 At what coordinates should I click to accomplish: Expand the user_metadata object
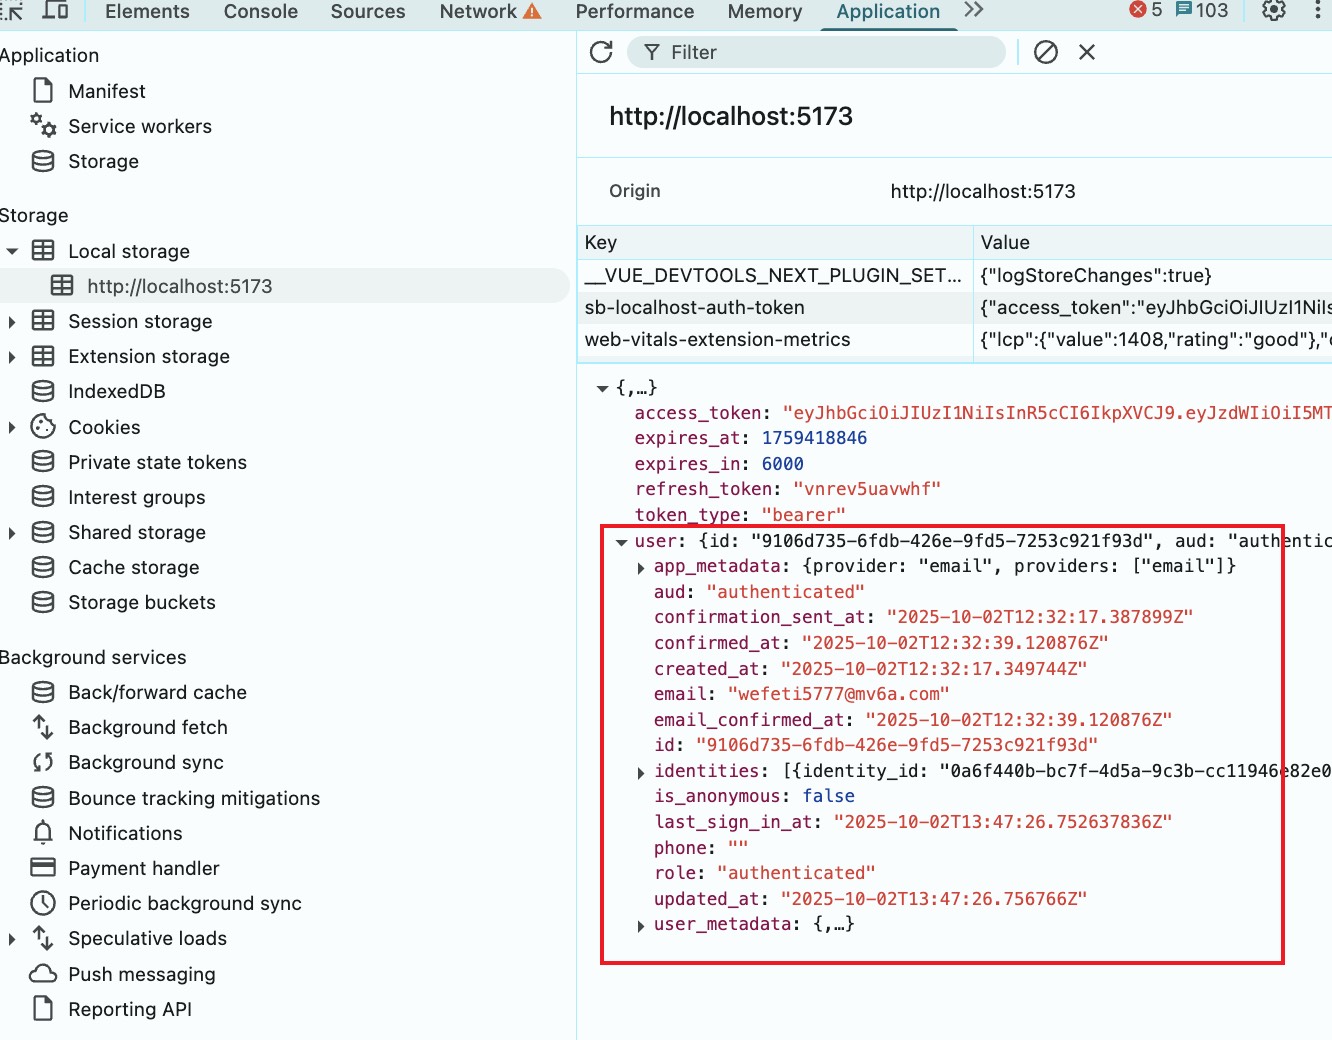click(641, 926)
